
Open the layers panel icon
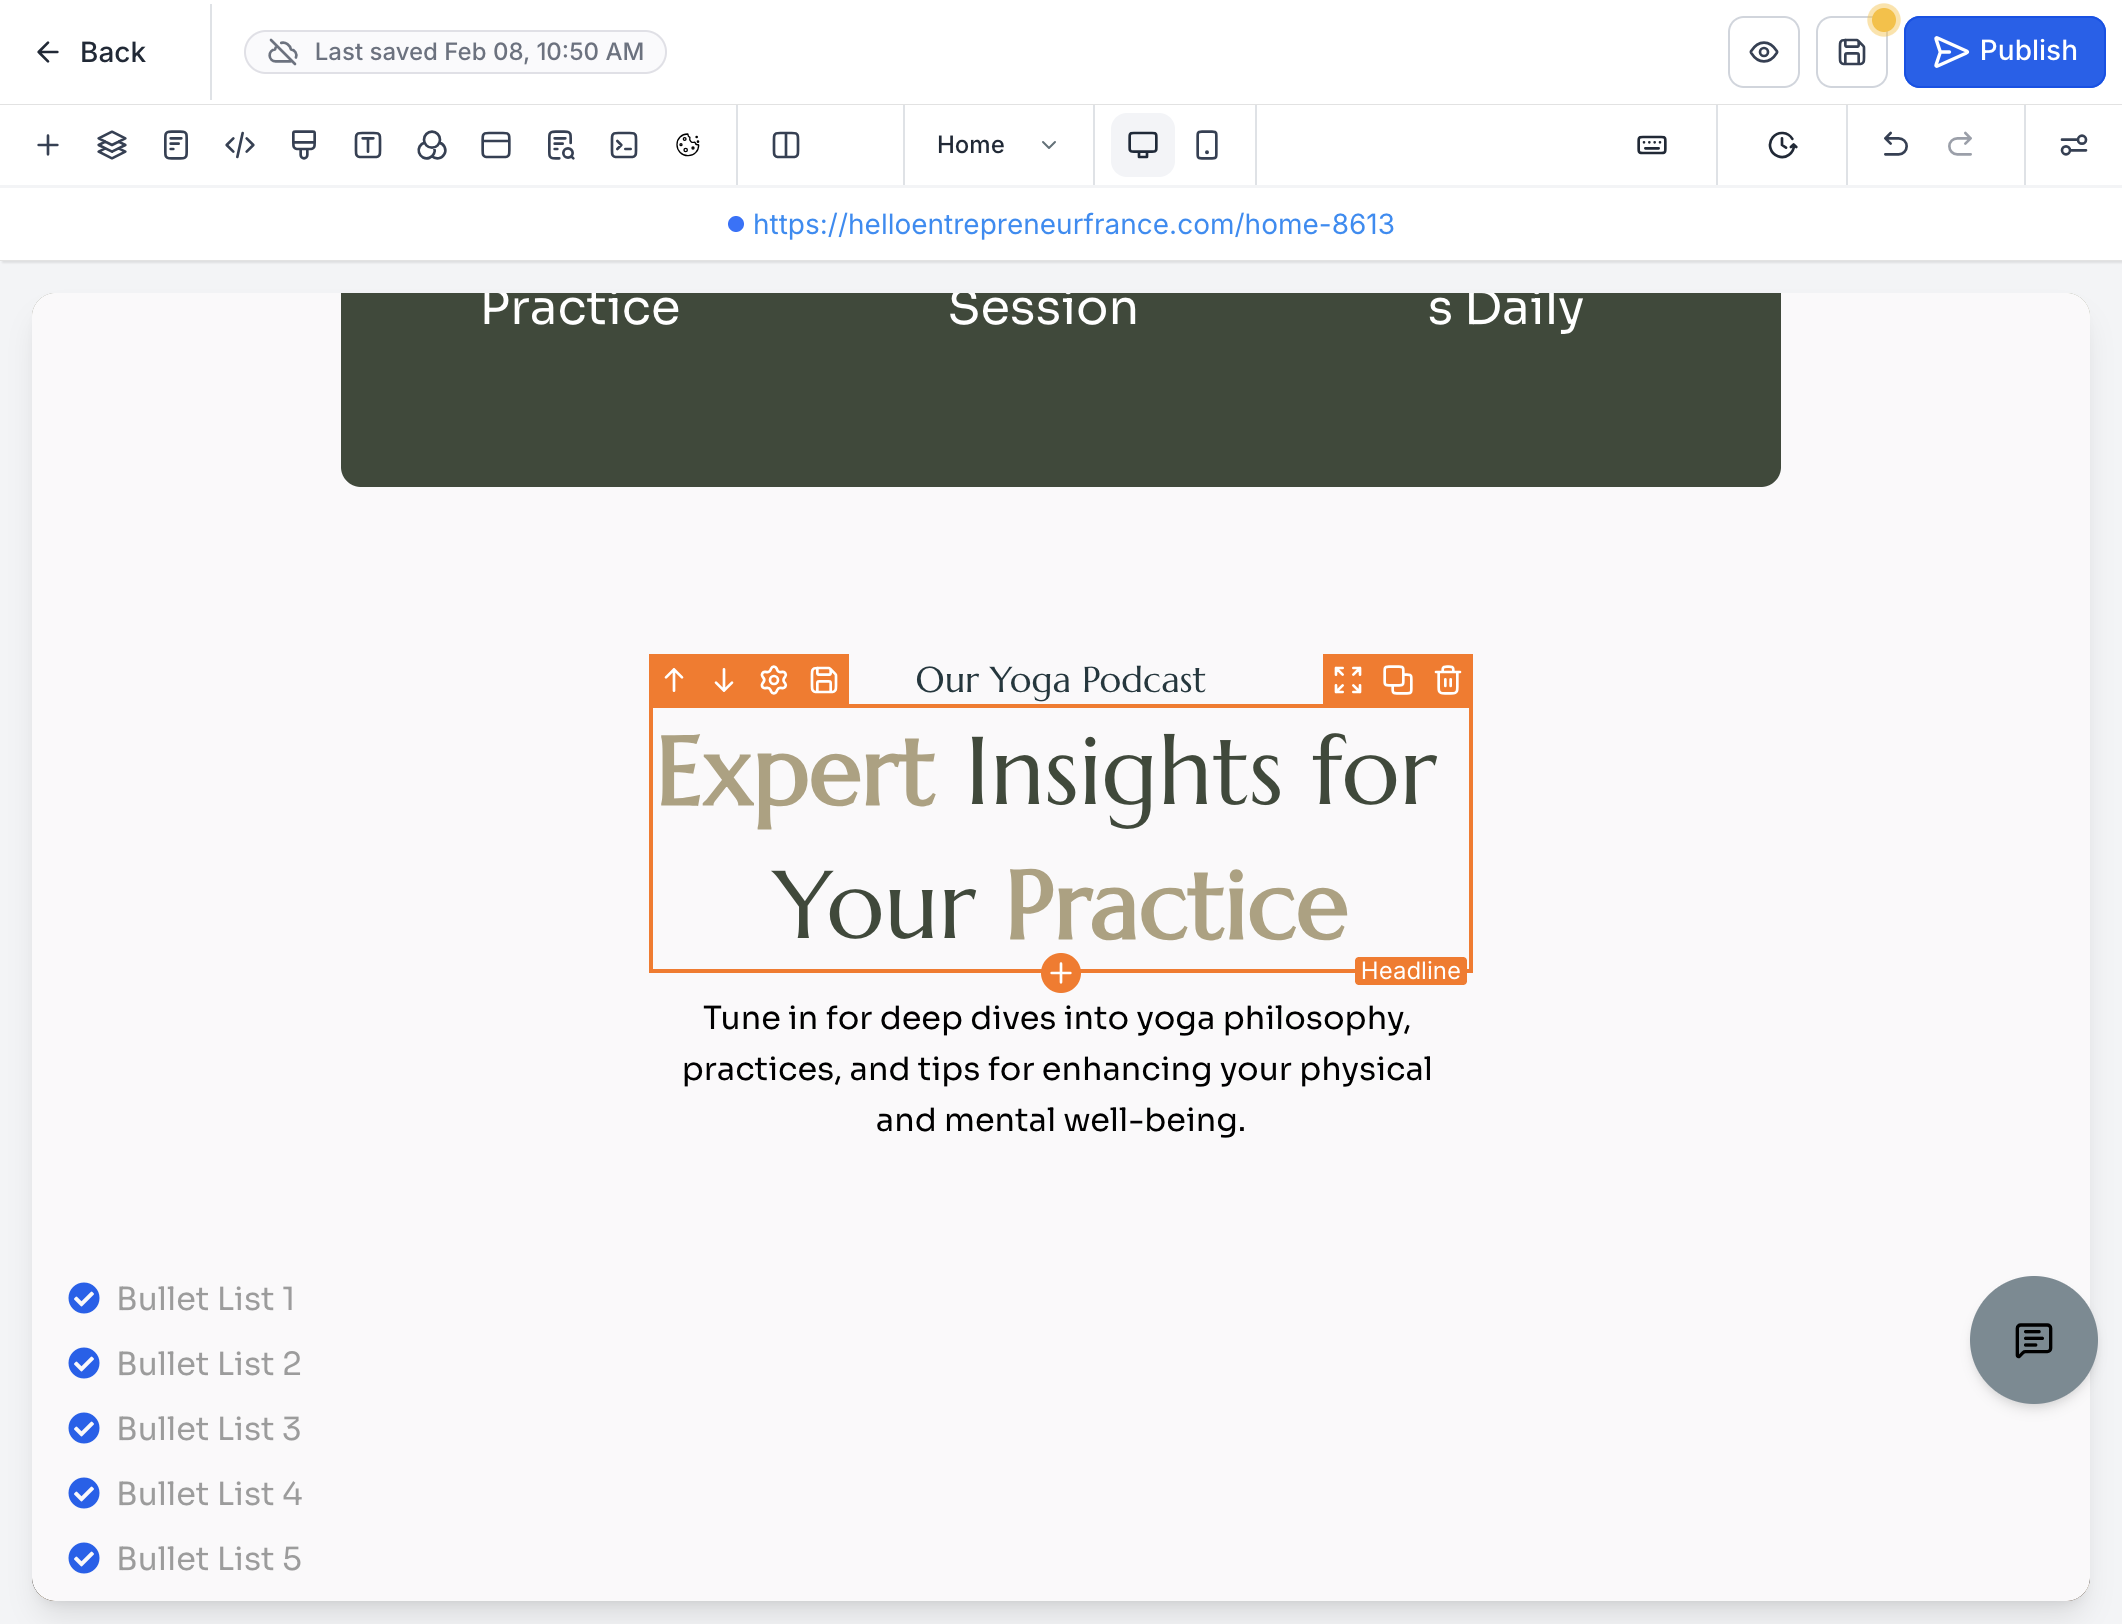(112, 145)
